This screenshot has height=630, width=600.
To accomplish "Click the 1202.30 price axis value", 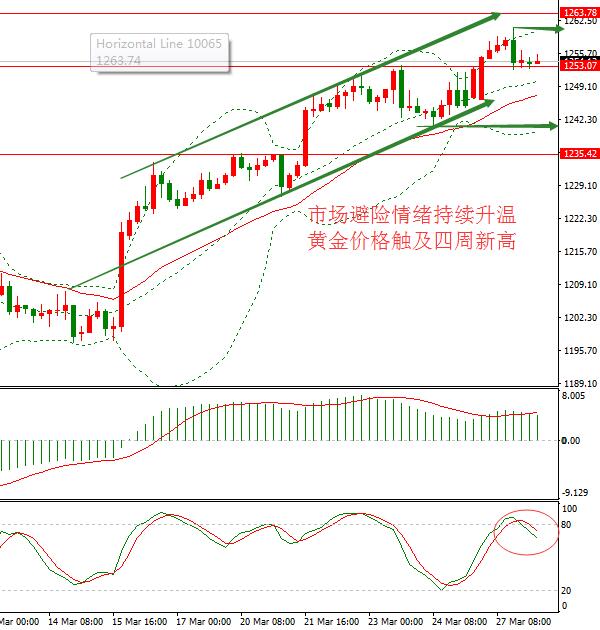I will point(580,317).
